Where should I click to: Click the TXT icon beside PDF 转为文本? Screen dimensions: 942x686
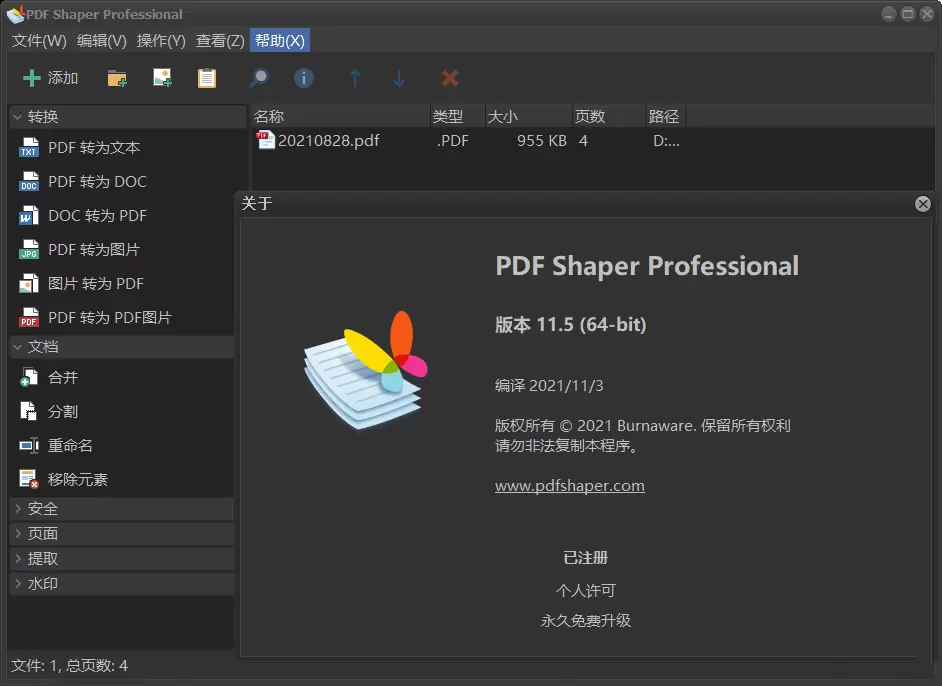point(29,147)
